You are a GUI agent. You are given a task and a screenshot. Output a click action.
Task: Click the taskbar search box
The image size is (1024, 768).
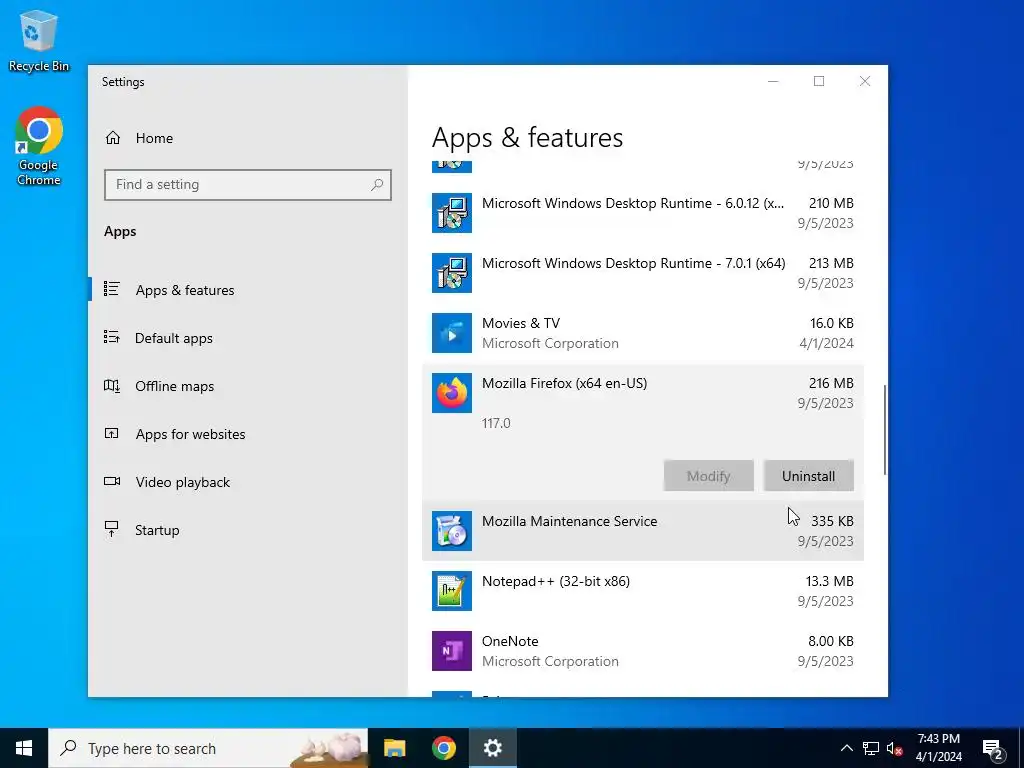pyautogui.click(x=208, y=748)
